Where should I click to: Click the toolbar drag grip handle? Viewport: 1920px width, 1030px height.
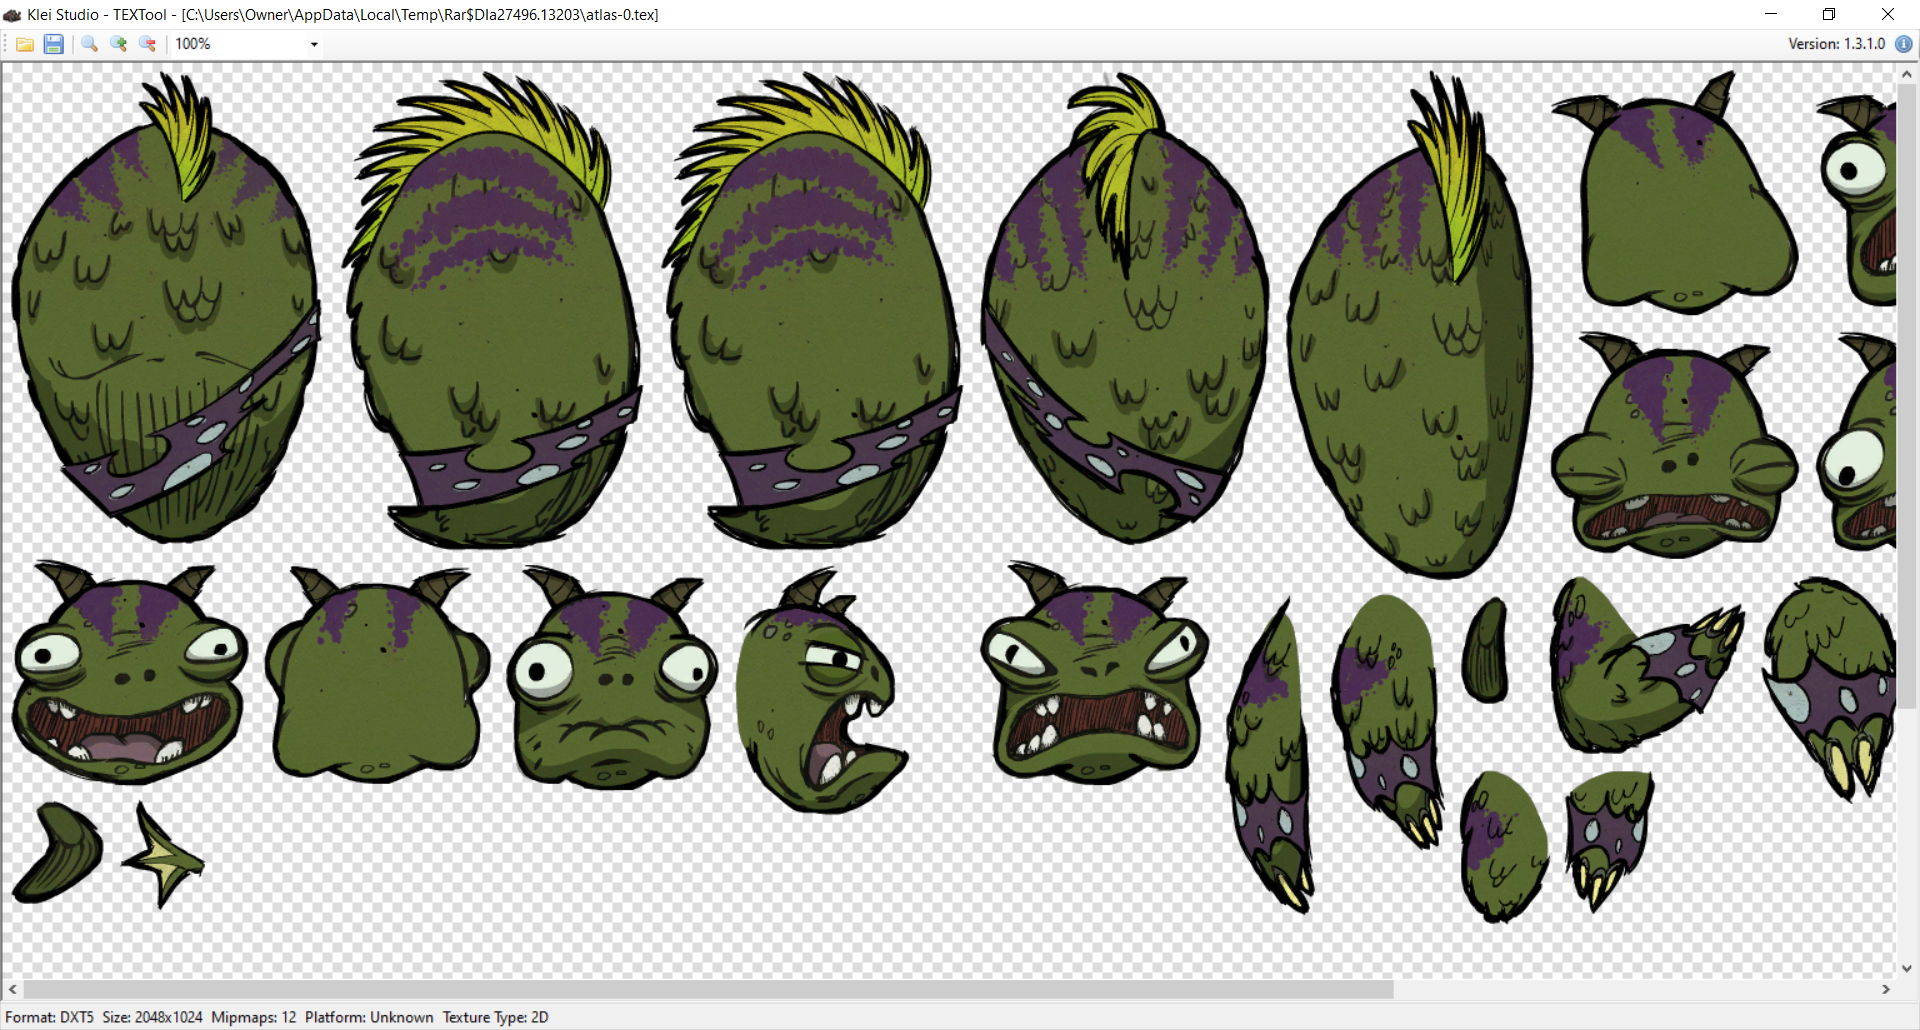coord(5,44)
